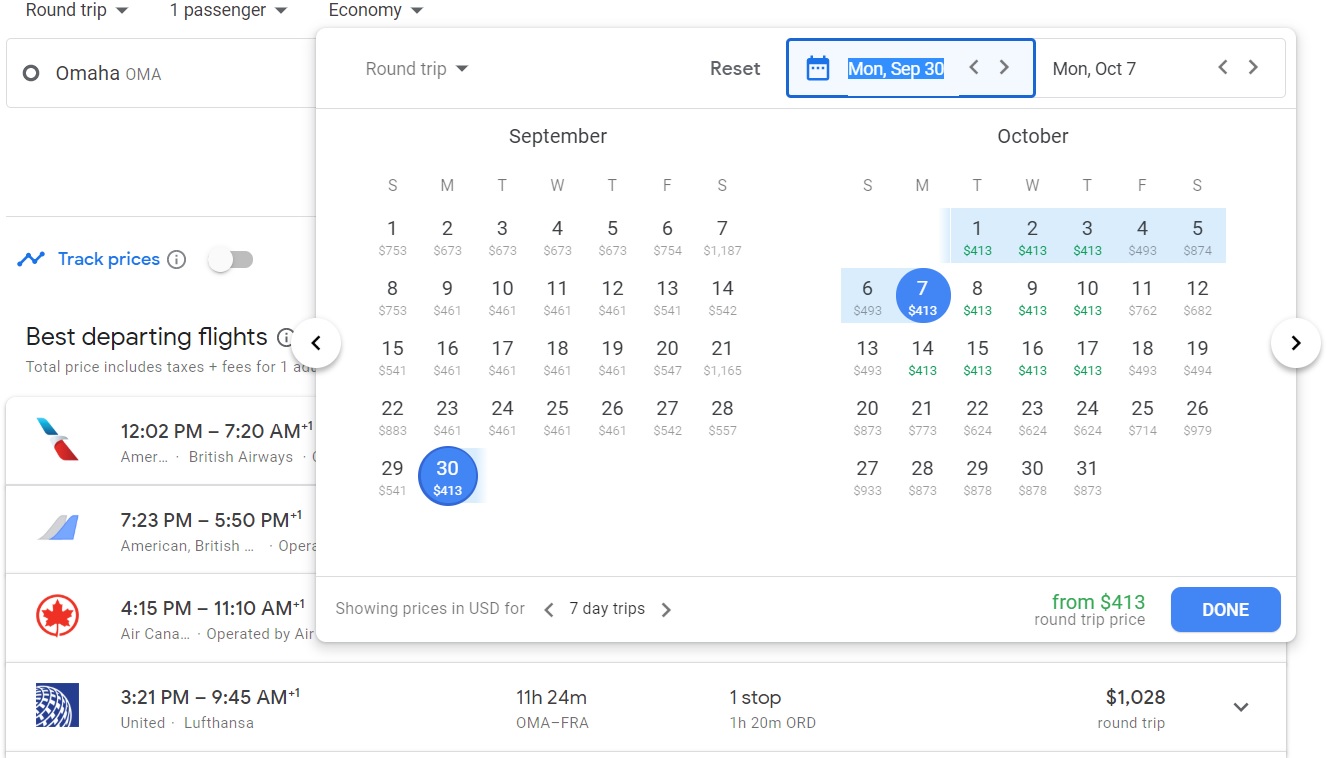
Task: Move return date one day later
Action: [1253, 68]
